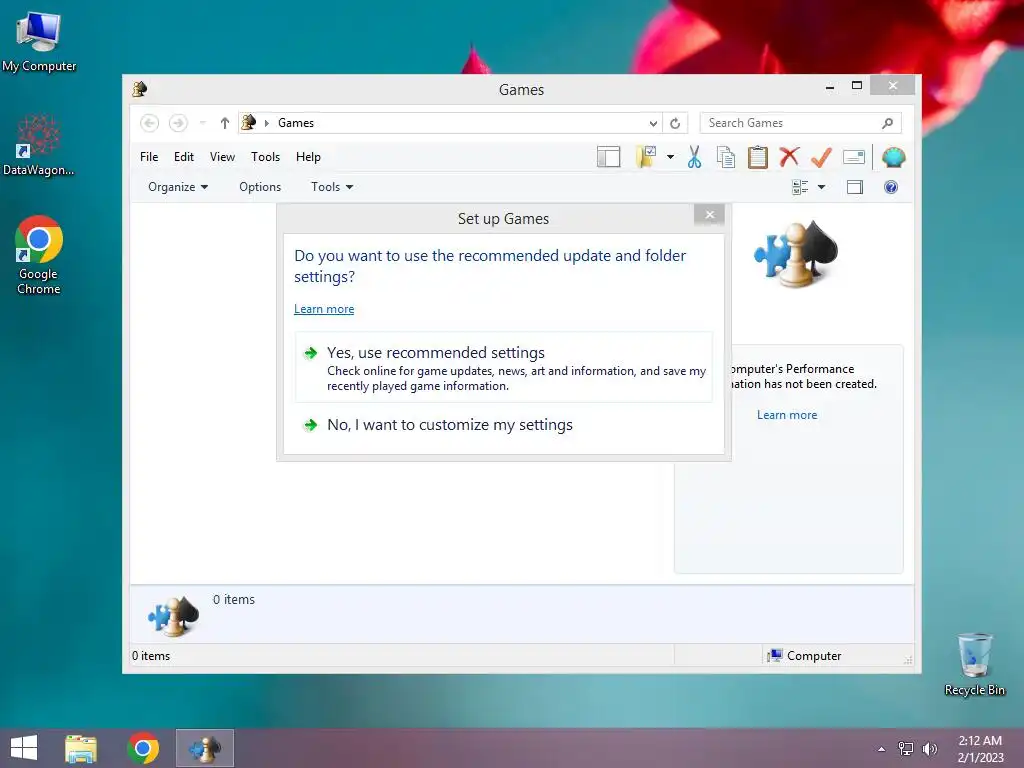Screen dimensions: 1024x768
Task: Click the large Games logo in the right pane
Action: 796,254
